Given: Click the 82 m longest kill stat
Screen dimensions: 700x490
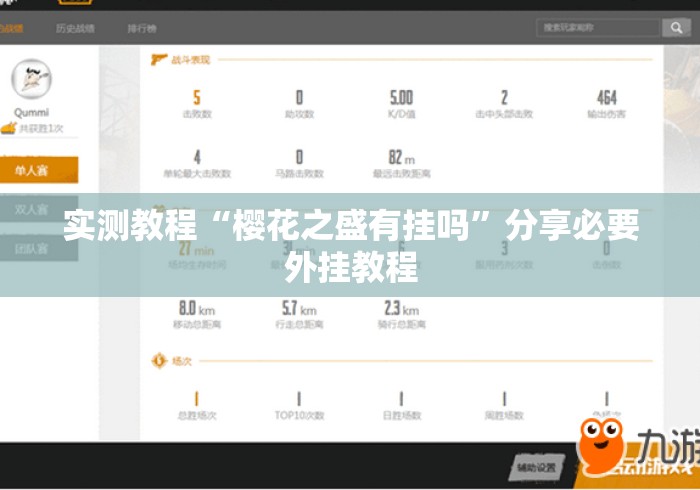Looking at the screenshot, I should click(401, 157).
